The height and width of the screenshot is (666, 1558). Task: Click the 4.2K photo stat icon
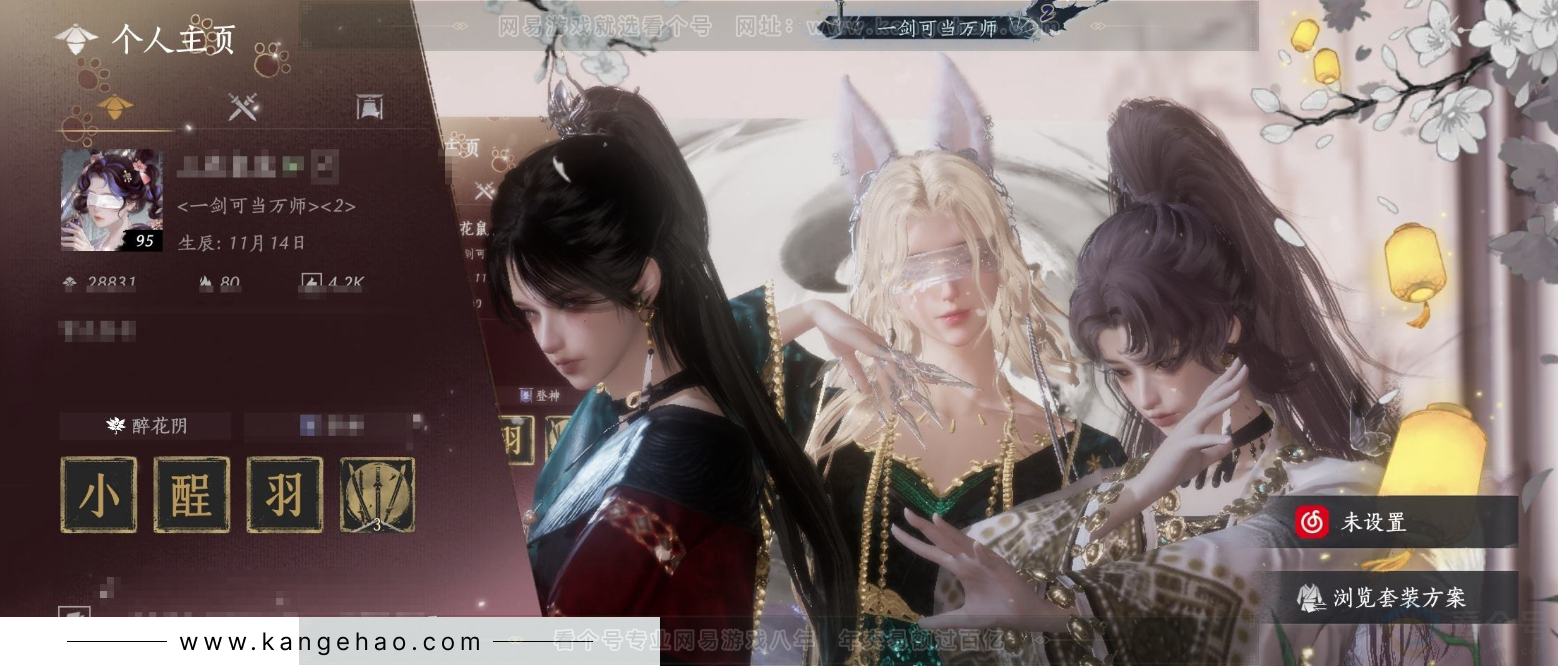311,284
